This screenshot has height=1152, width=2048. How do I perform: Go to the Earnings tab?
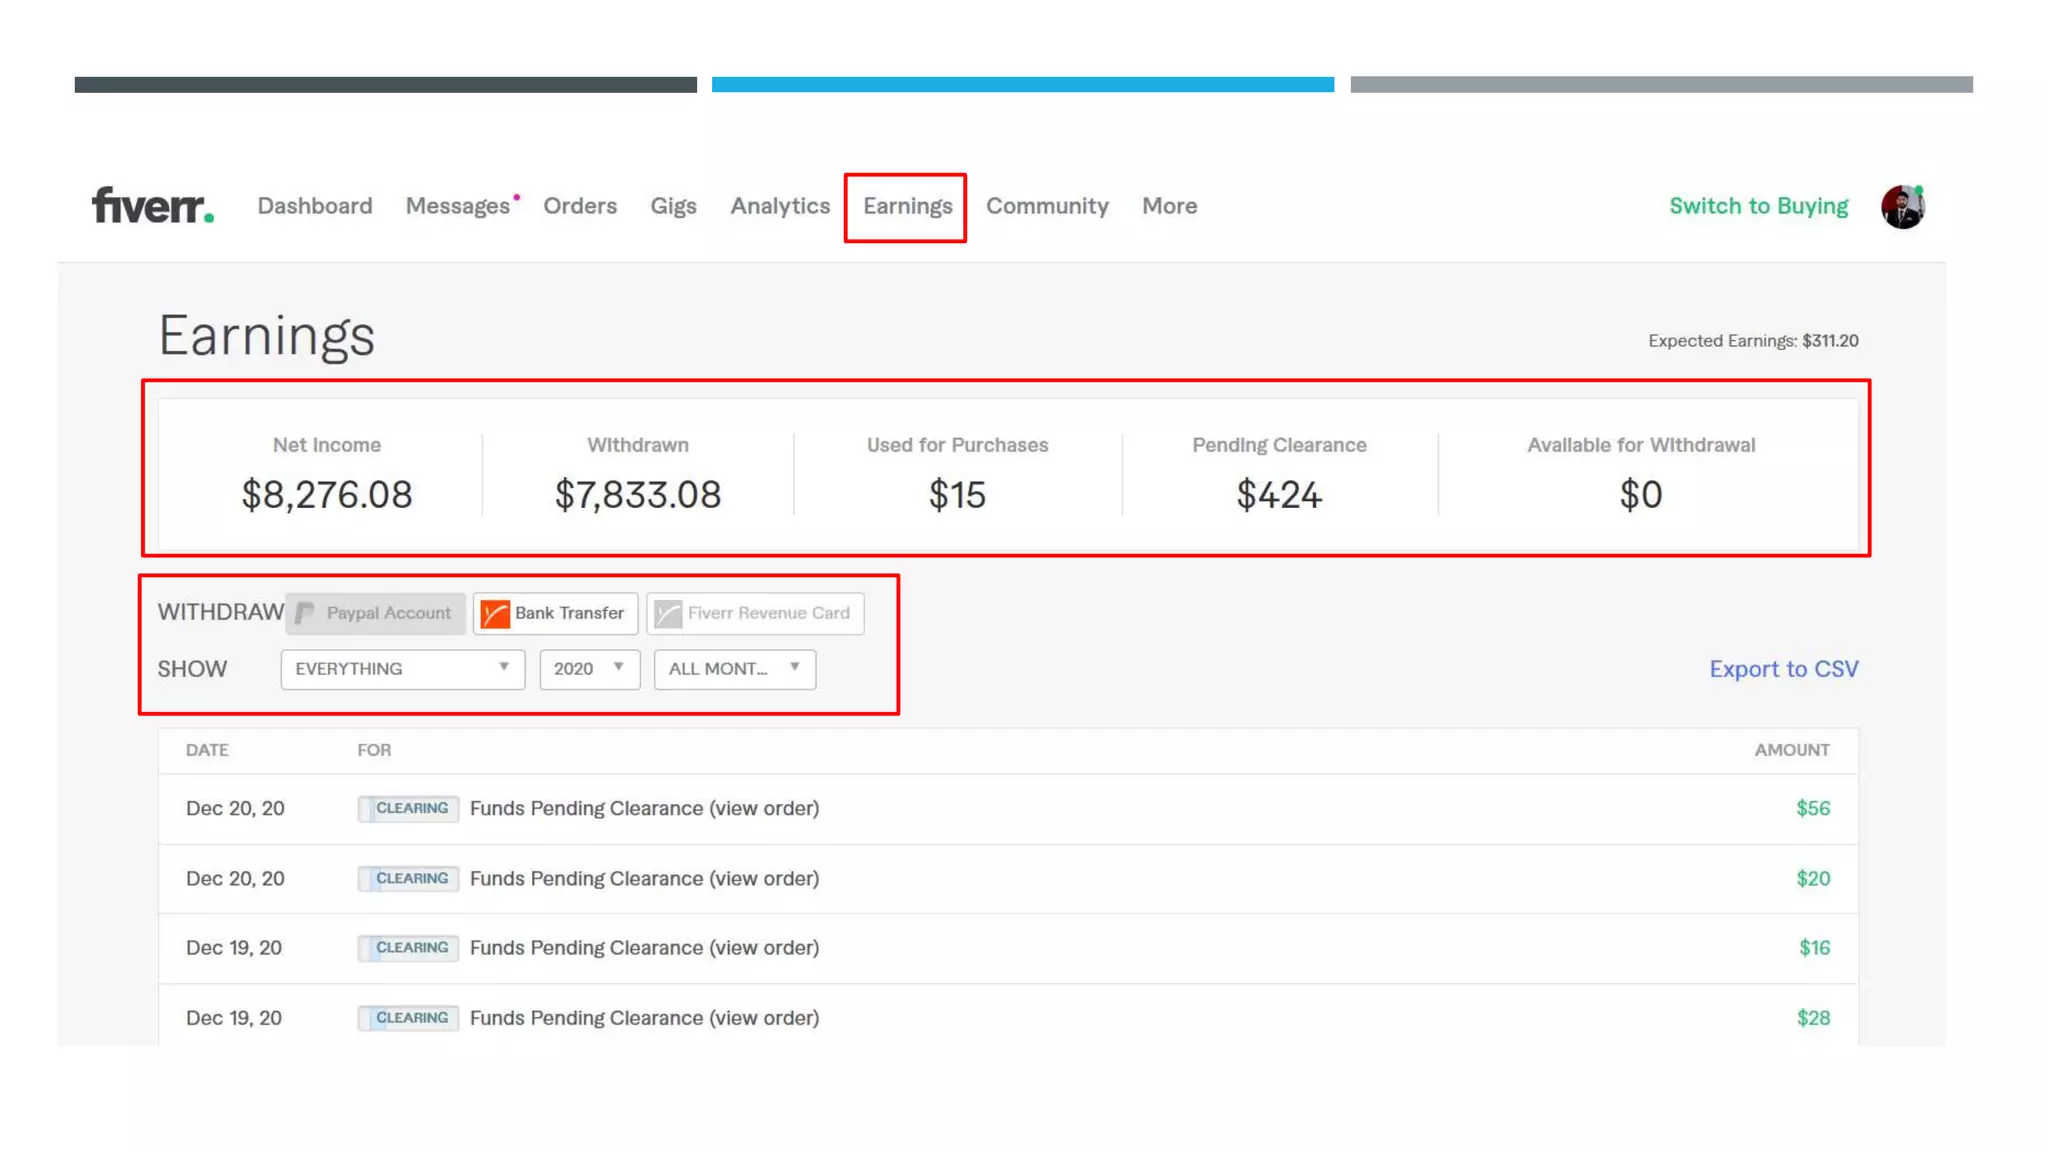[x=907, y=206]
